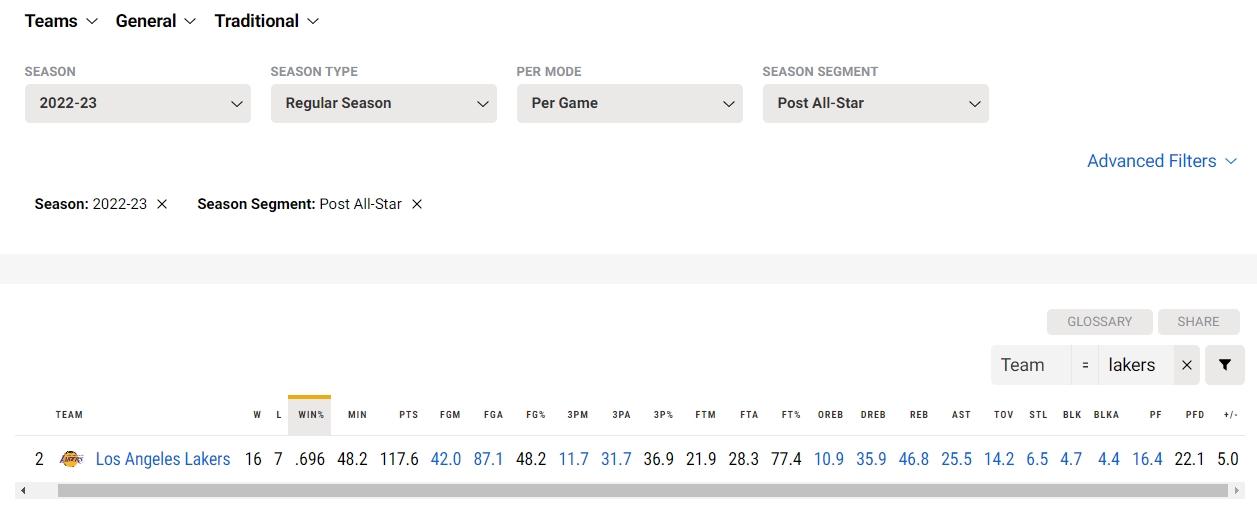Open the Season Segment dropdown
The image size is (1257, 507).
click(876, 103)
